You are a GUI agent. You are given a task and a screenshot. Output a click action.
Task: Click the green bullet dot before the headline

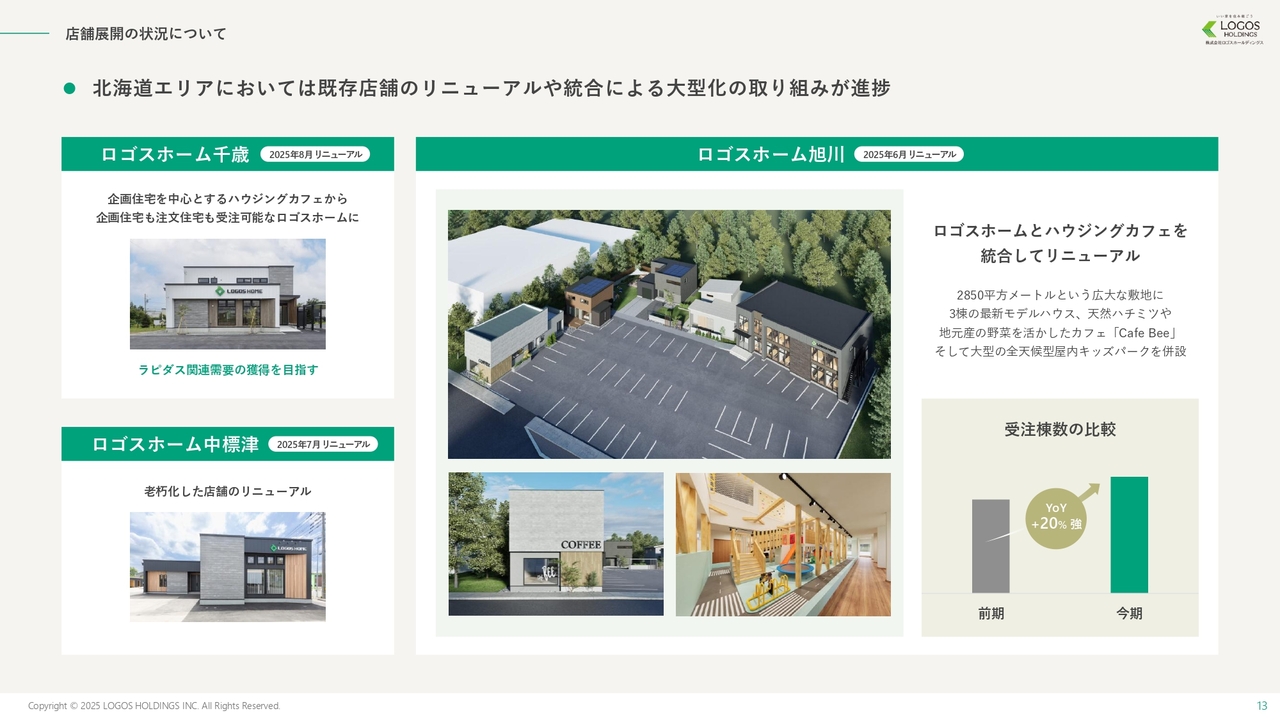(69, 89)
